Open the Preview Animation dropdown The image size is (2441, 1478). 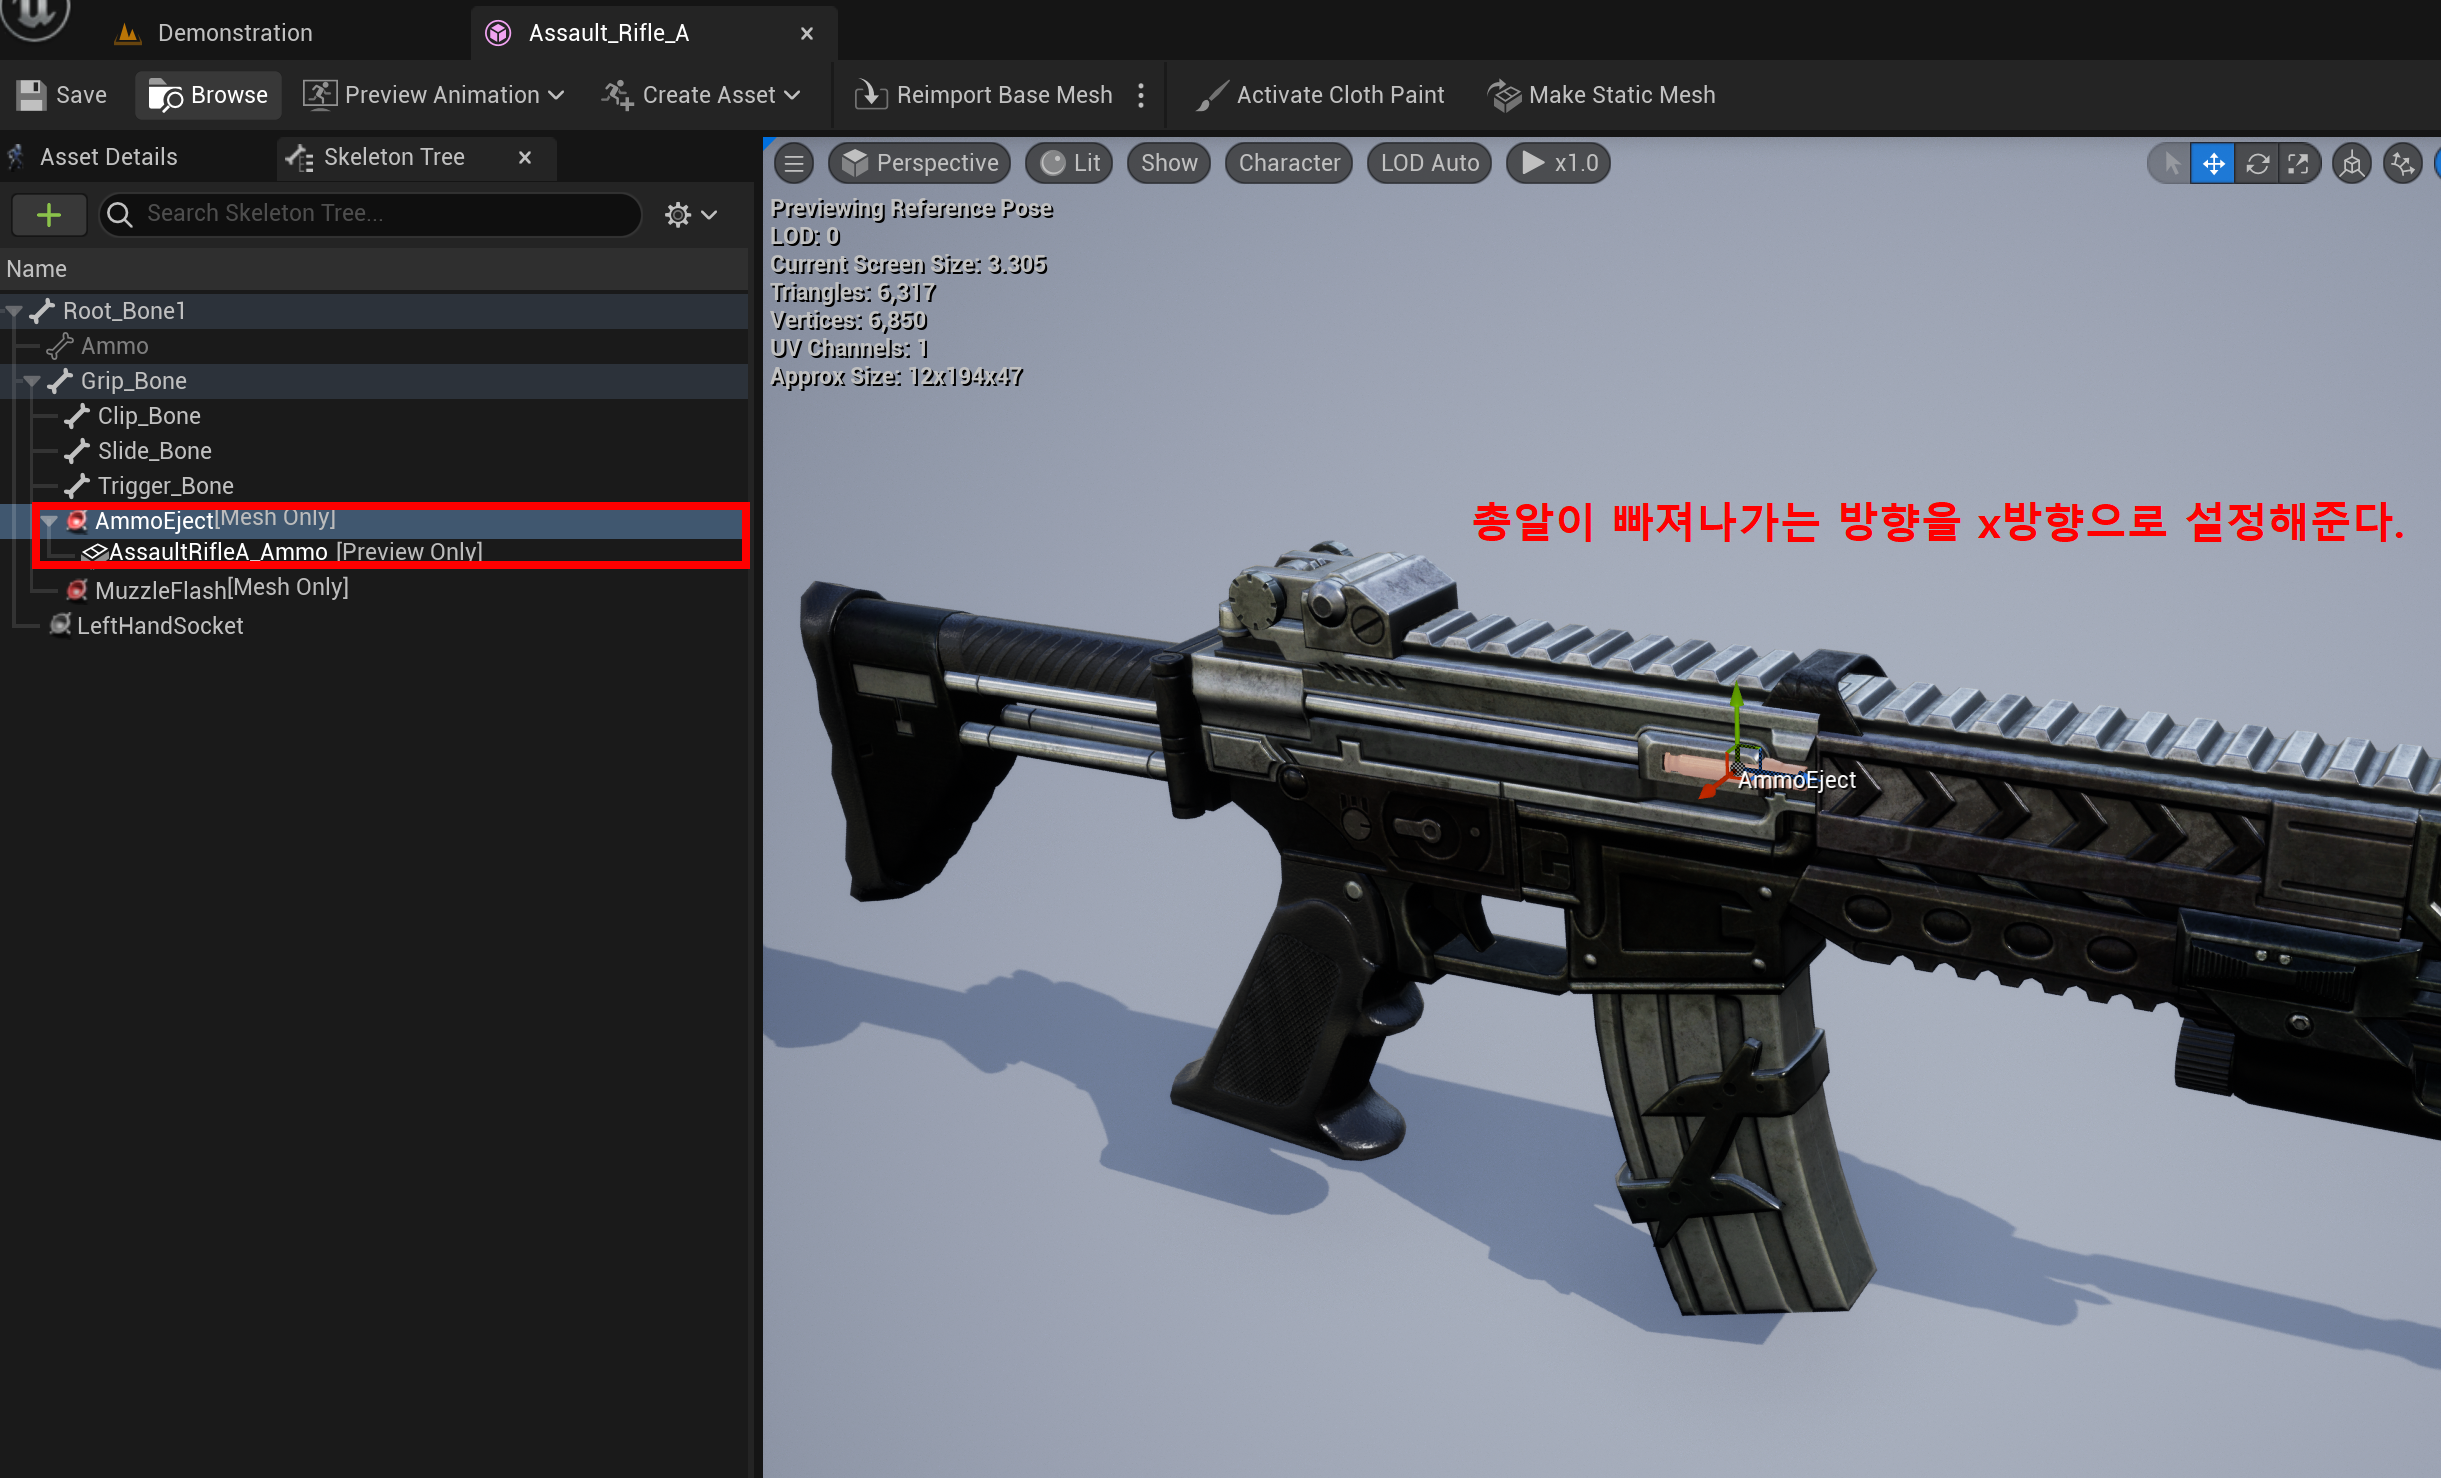coord(434,95)
